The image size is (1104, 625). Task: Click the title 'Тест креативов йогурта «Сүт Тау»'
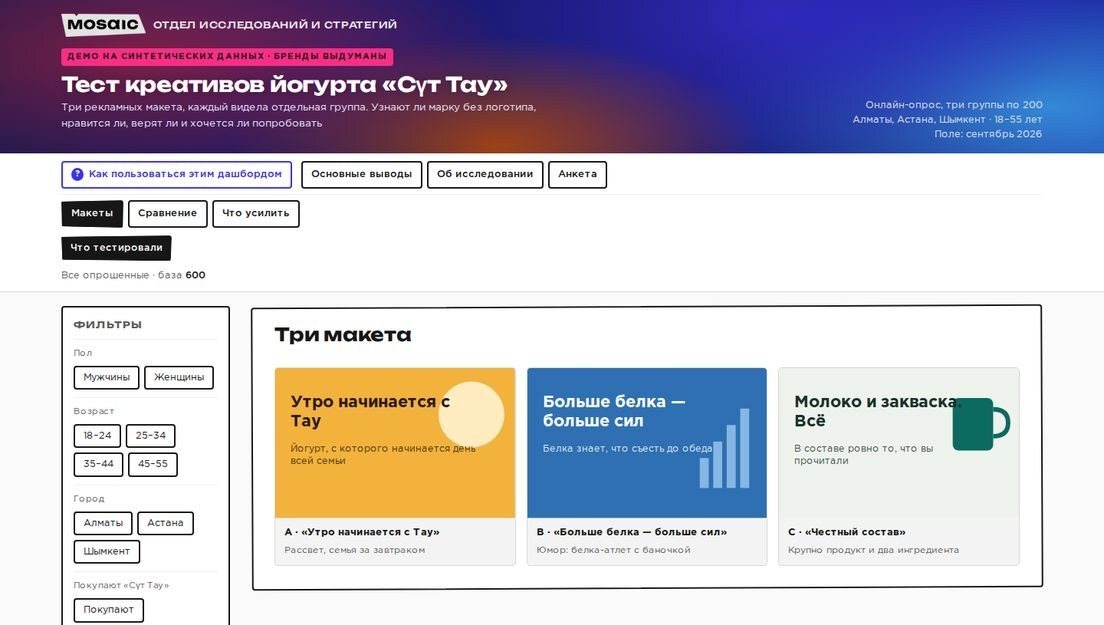[284, 84]
